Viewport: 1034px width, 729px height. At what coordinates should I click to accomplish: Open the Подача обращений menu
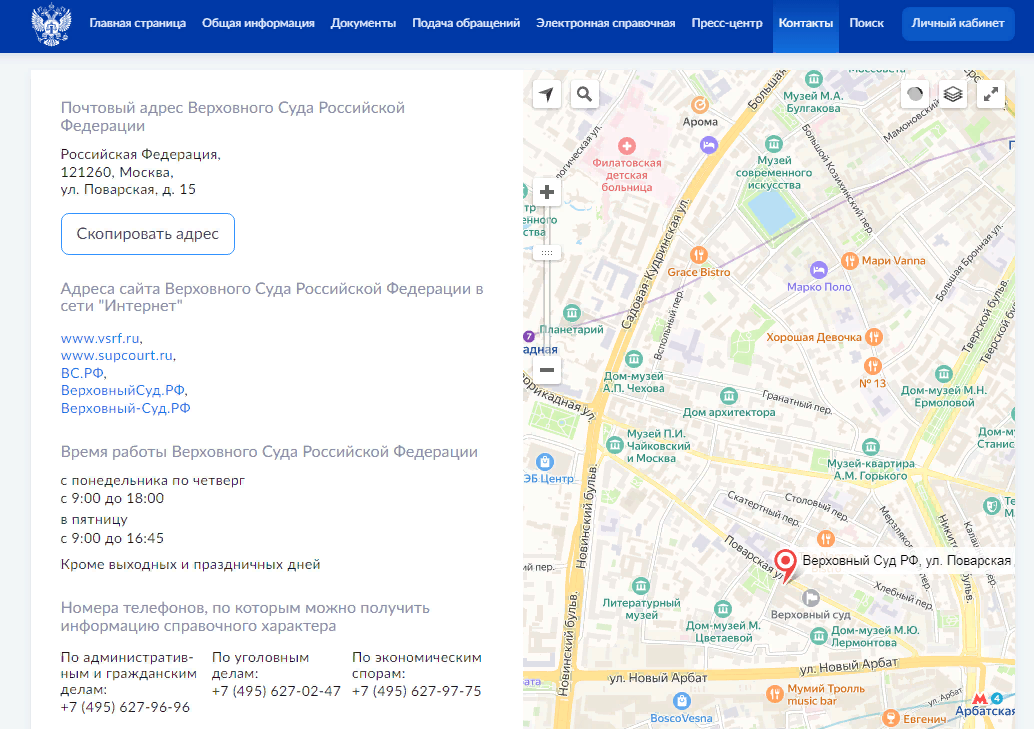pos(466,23)
